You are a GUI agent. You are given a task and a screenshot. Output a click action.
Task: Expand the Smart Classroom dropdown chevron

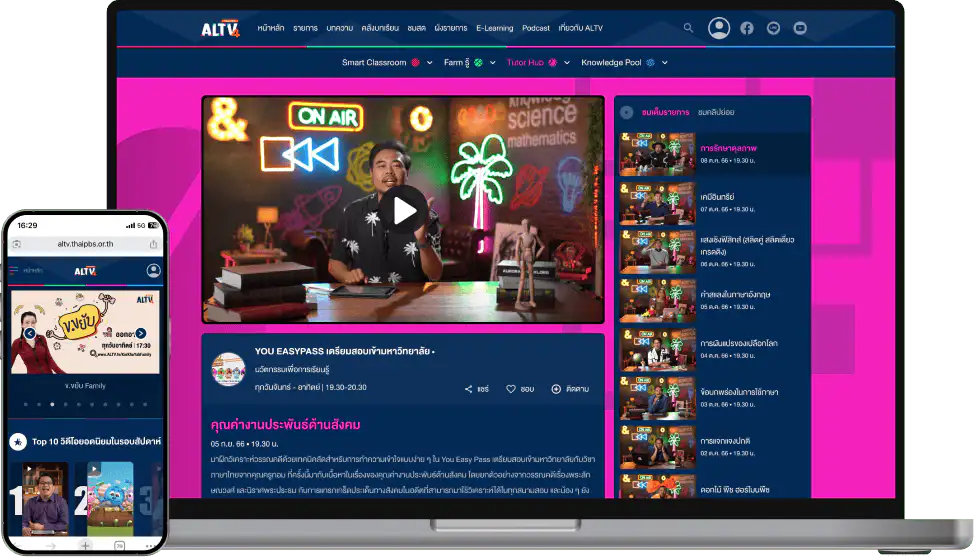pos(430,63)
